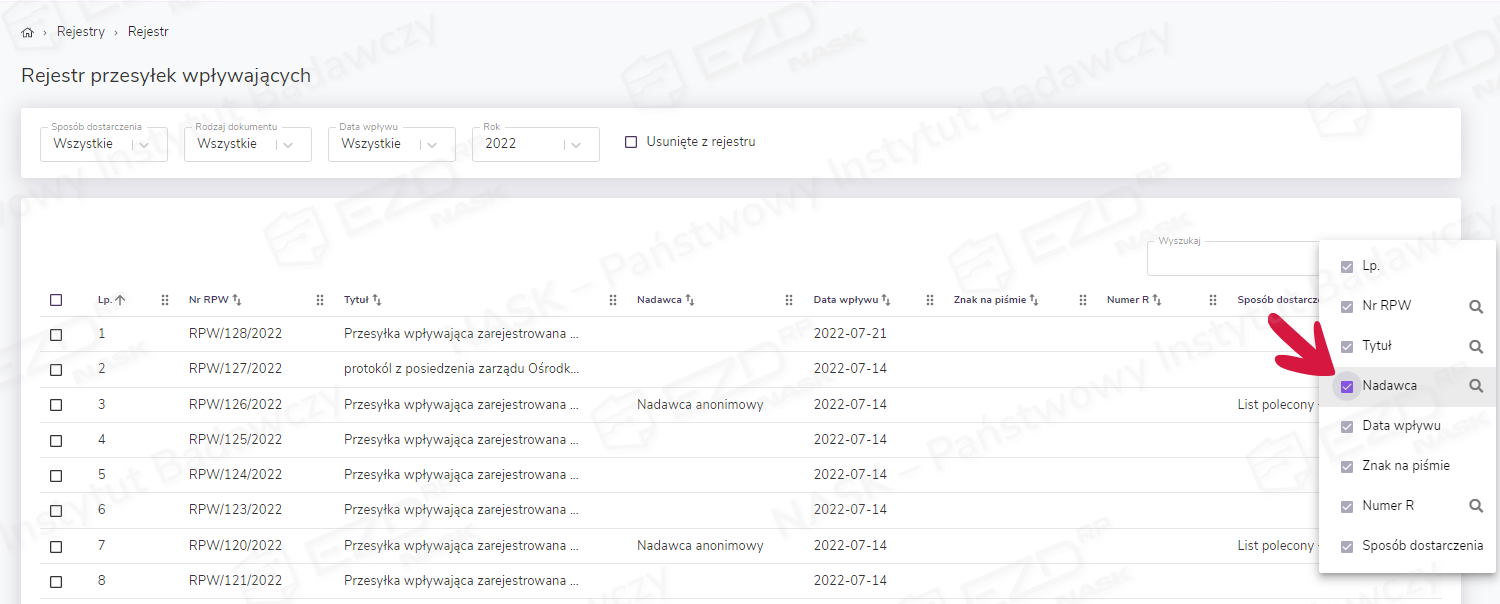The width and height of the screenshot is (1500, 604).
Task: Select Data wpływu item in column menu
Action: 1400,426
